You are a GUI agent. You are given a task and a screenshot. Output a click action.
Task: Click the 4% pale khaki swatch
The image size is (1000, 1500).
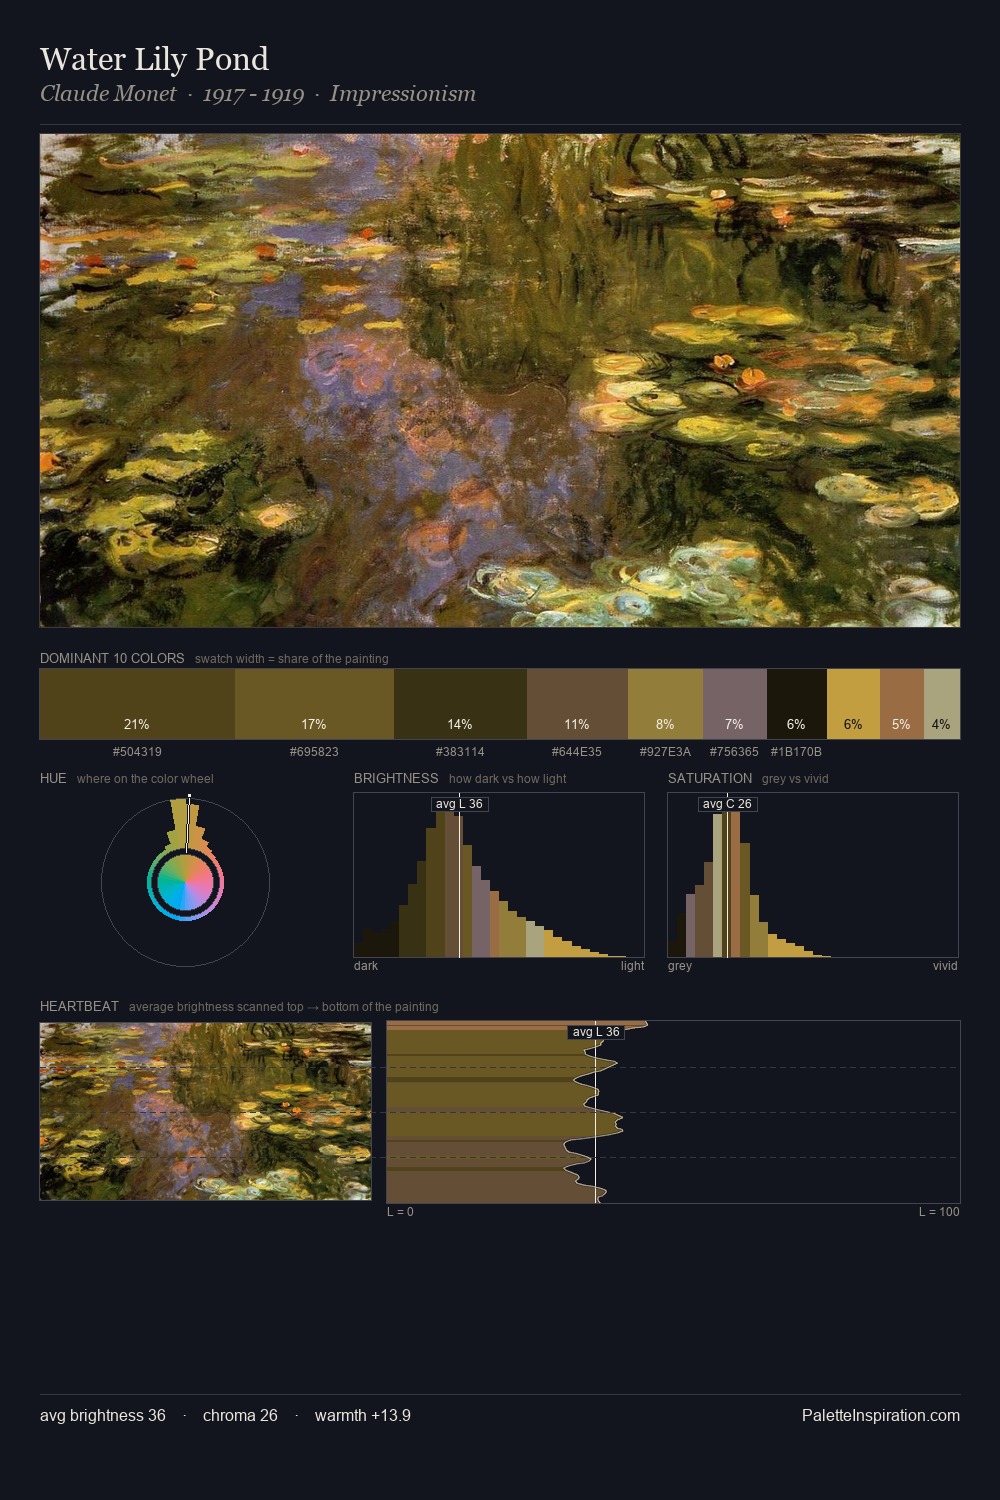click(x=942, y=704)
